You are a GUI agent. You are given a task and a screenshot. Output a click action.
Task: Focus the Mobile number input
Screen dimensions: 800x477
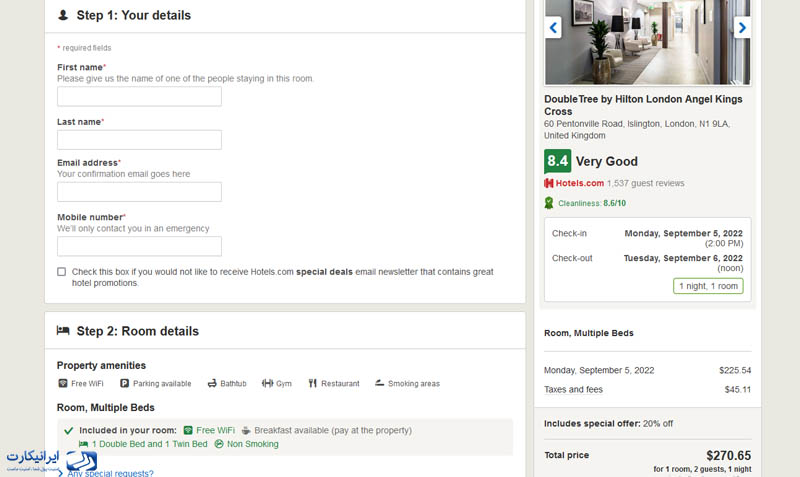point(139,246)
